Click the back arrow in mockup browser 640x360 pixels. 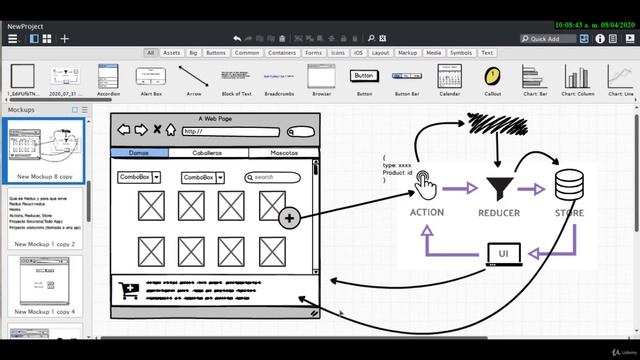124,130
